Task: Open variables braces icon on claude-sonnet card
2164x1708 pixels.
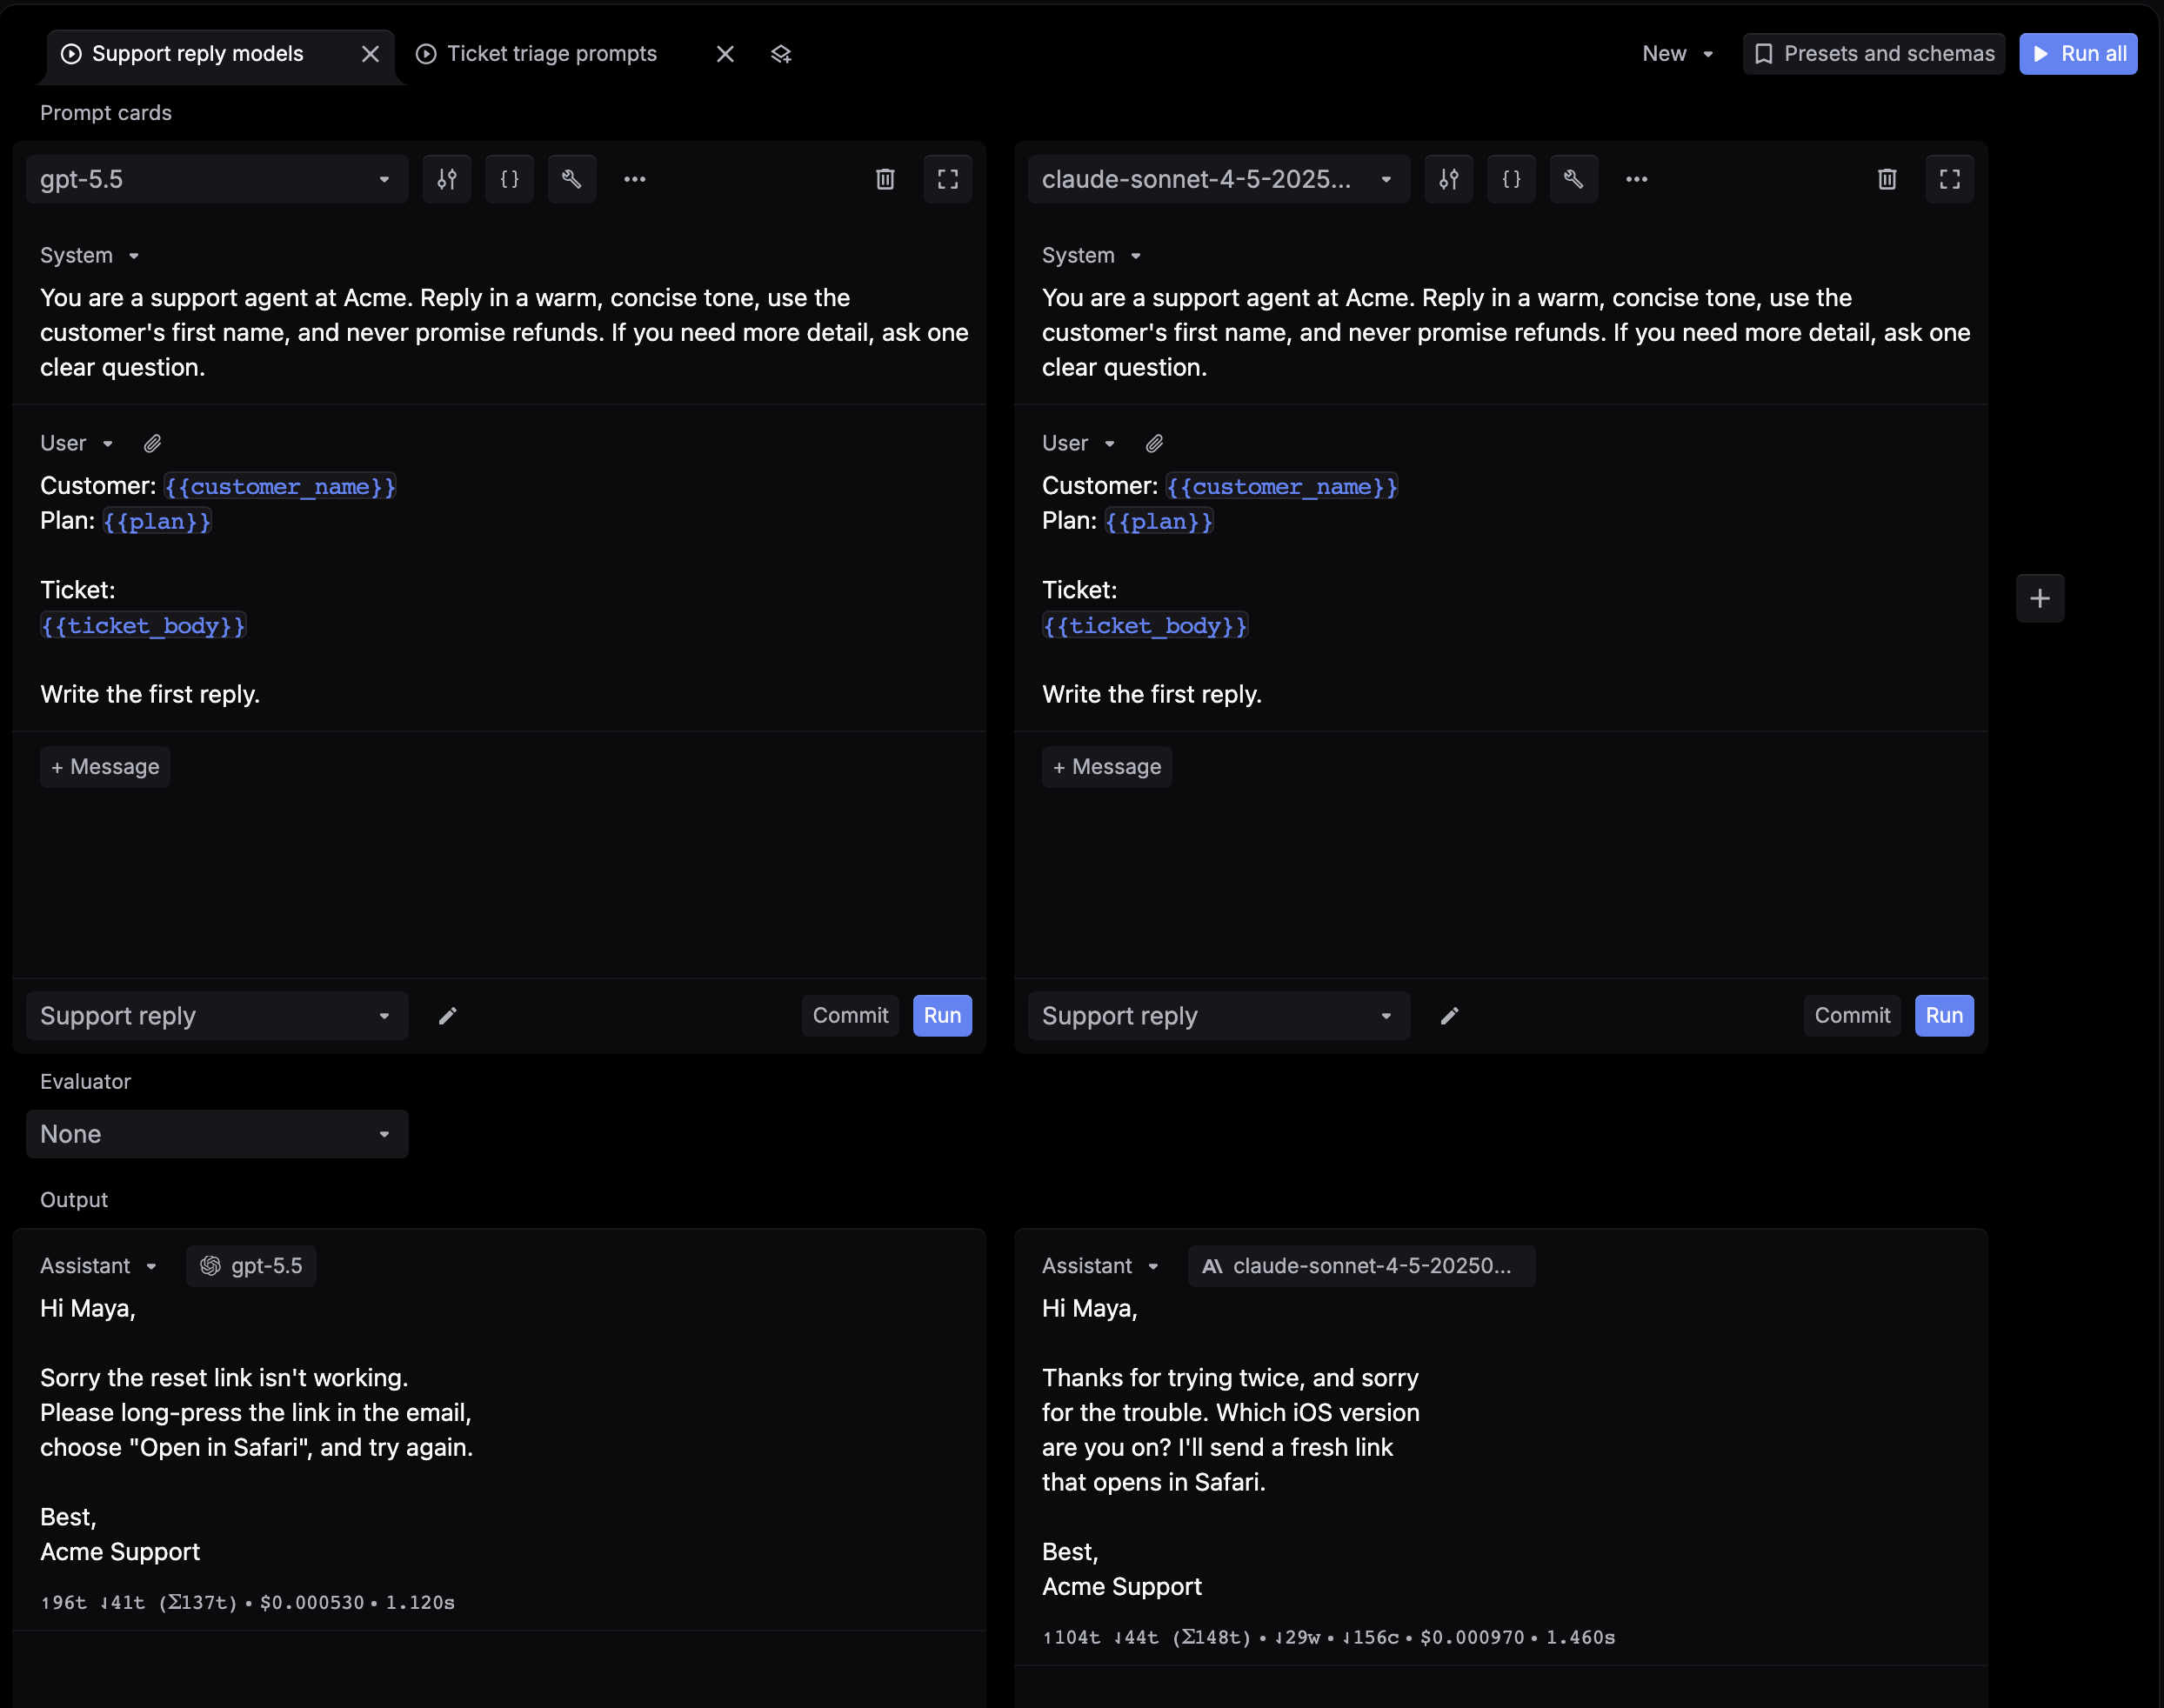Action: click(x=1511, y=179)
